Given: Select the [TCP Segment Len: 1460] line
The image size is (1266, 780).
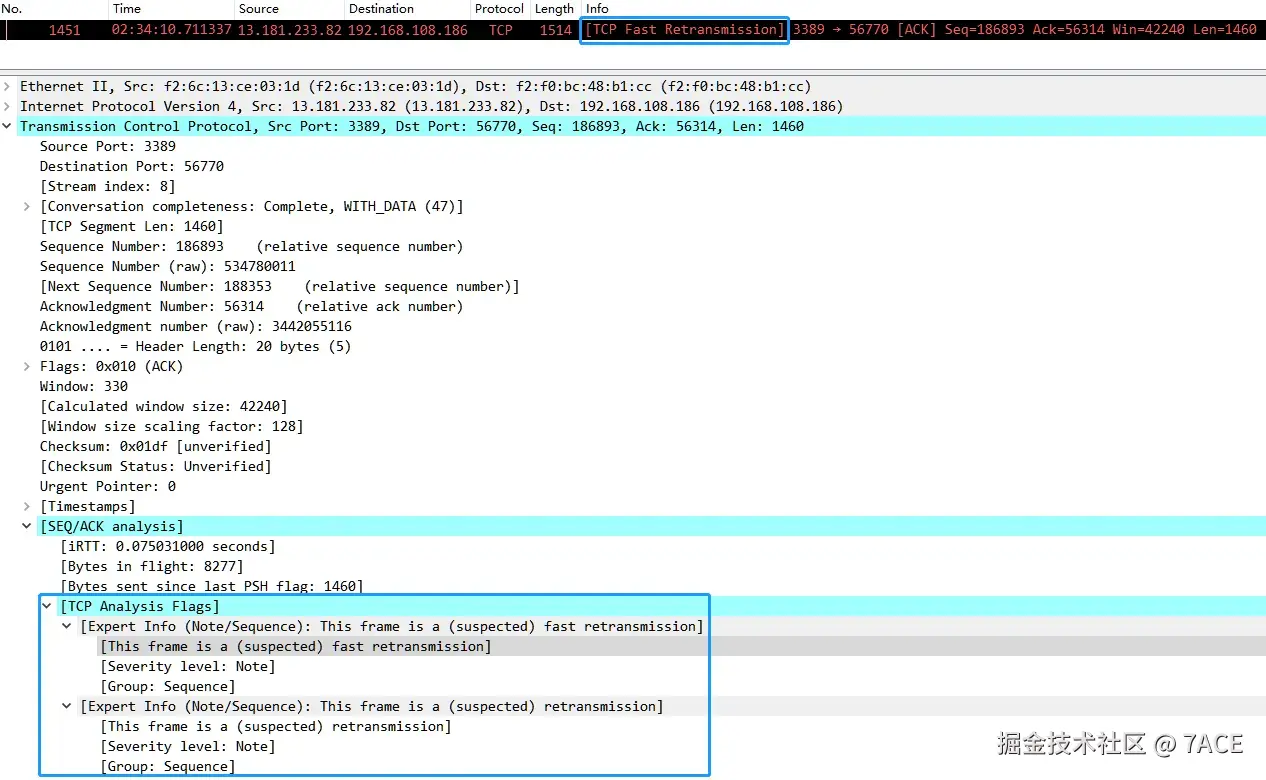Looking at the screenshot, I should point(132,227).
